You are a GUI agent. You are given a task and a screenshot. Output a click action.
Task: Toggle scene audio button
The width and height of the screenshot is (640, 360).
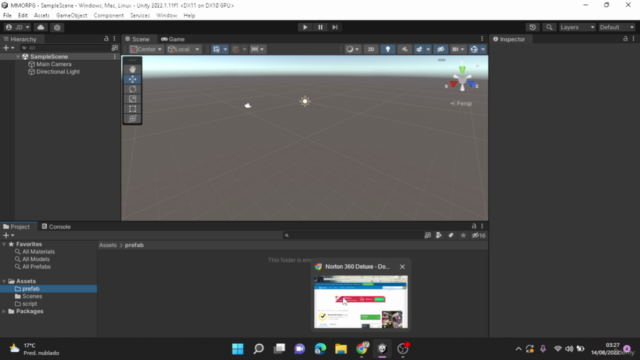tap(404, 49)
